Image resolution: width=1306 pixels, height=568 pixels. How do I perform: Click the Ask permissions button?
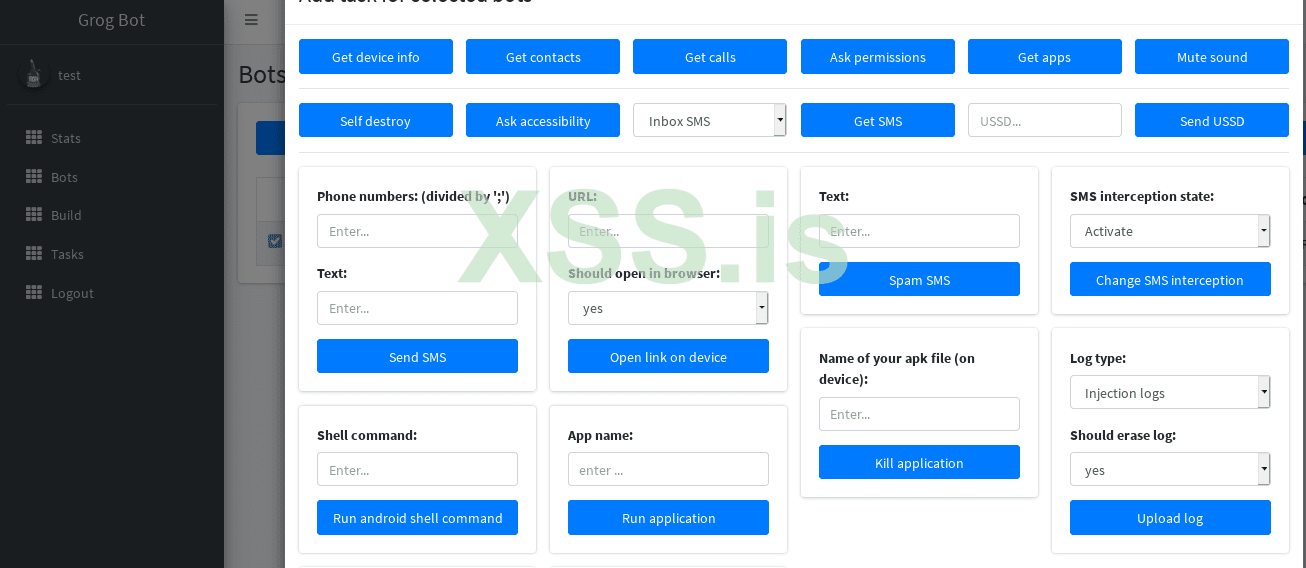click(x=878, y=57)
